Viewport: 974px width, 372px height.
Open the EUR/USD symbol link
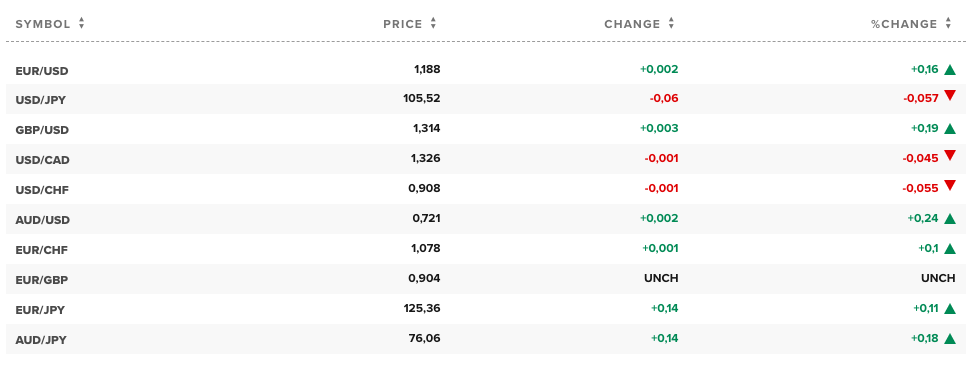pos(42,71)
